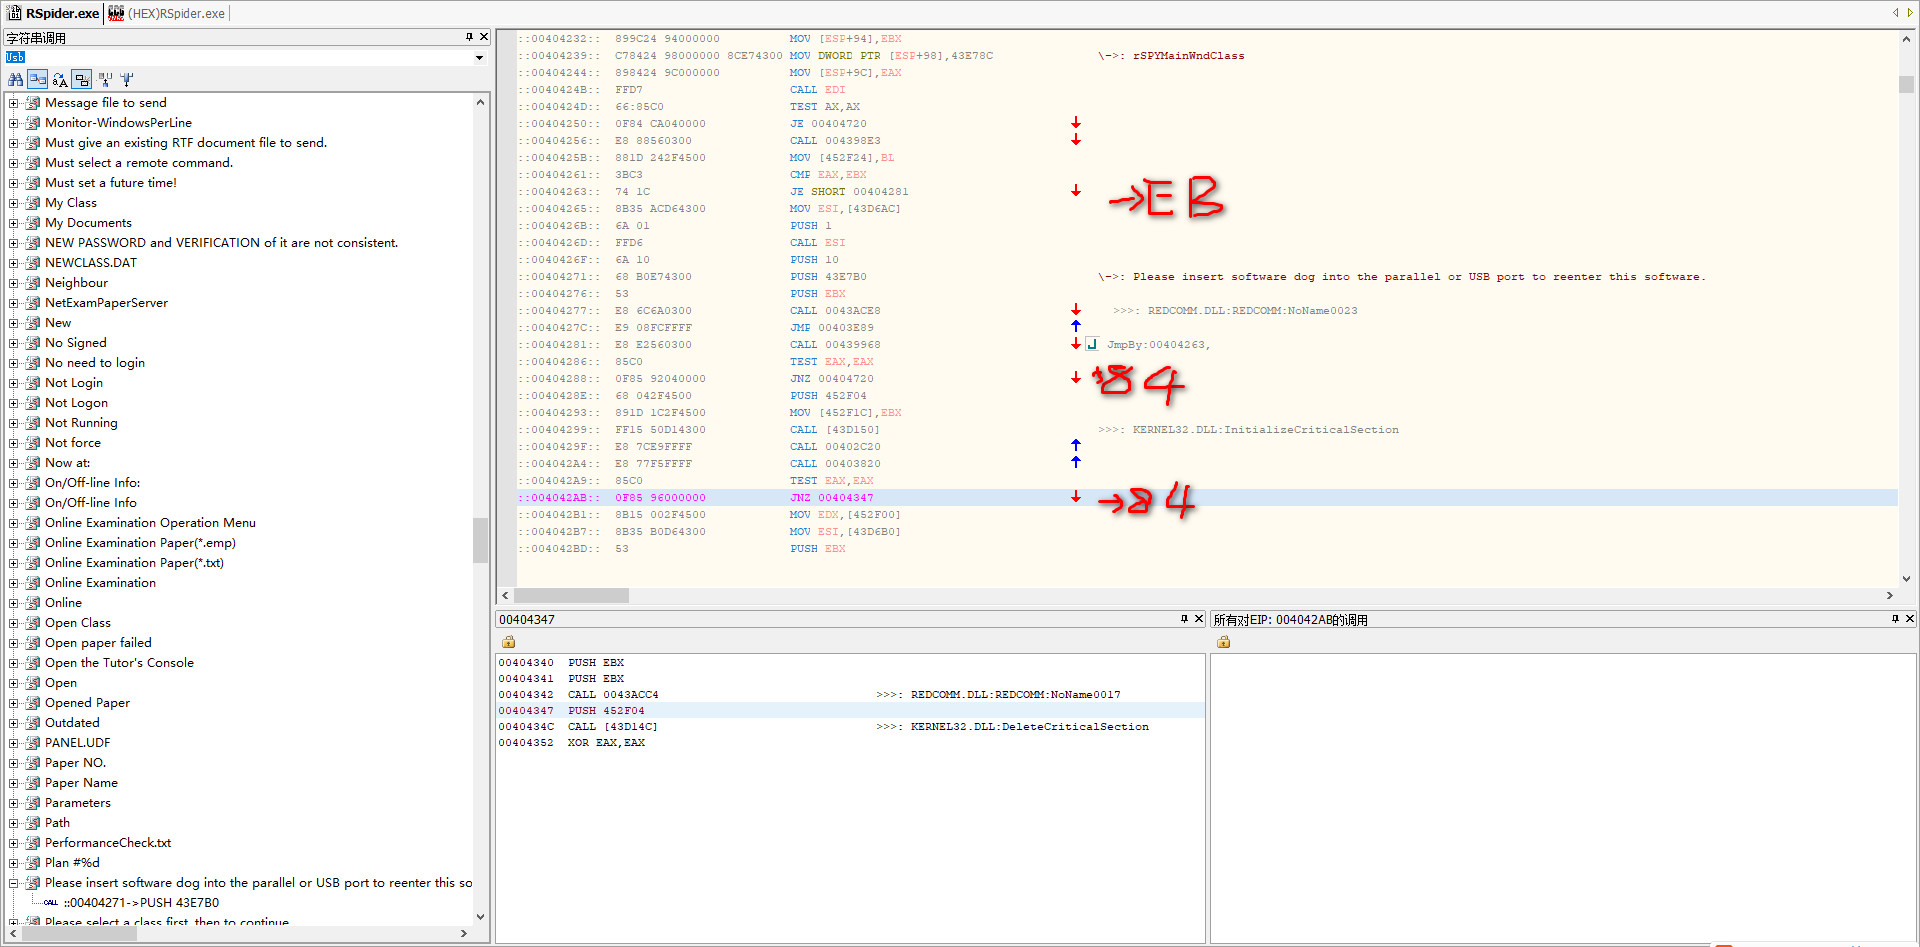Screen dimensions: 1920x947
Task: Expand the 'Online Examination' tree node
Action: [14, 583]
